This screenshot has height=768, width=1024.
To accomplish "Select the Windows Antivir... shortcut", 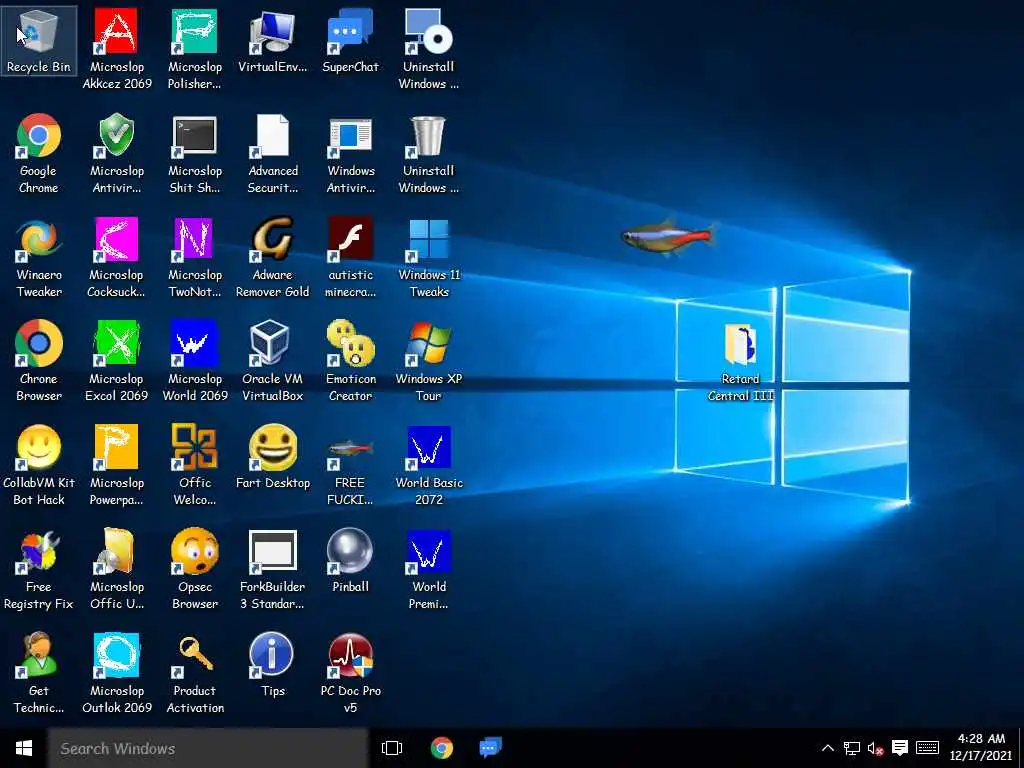I will 350,153.
